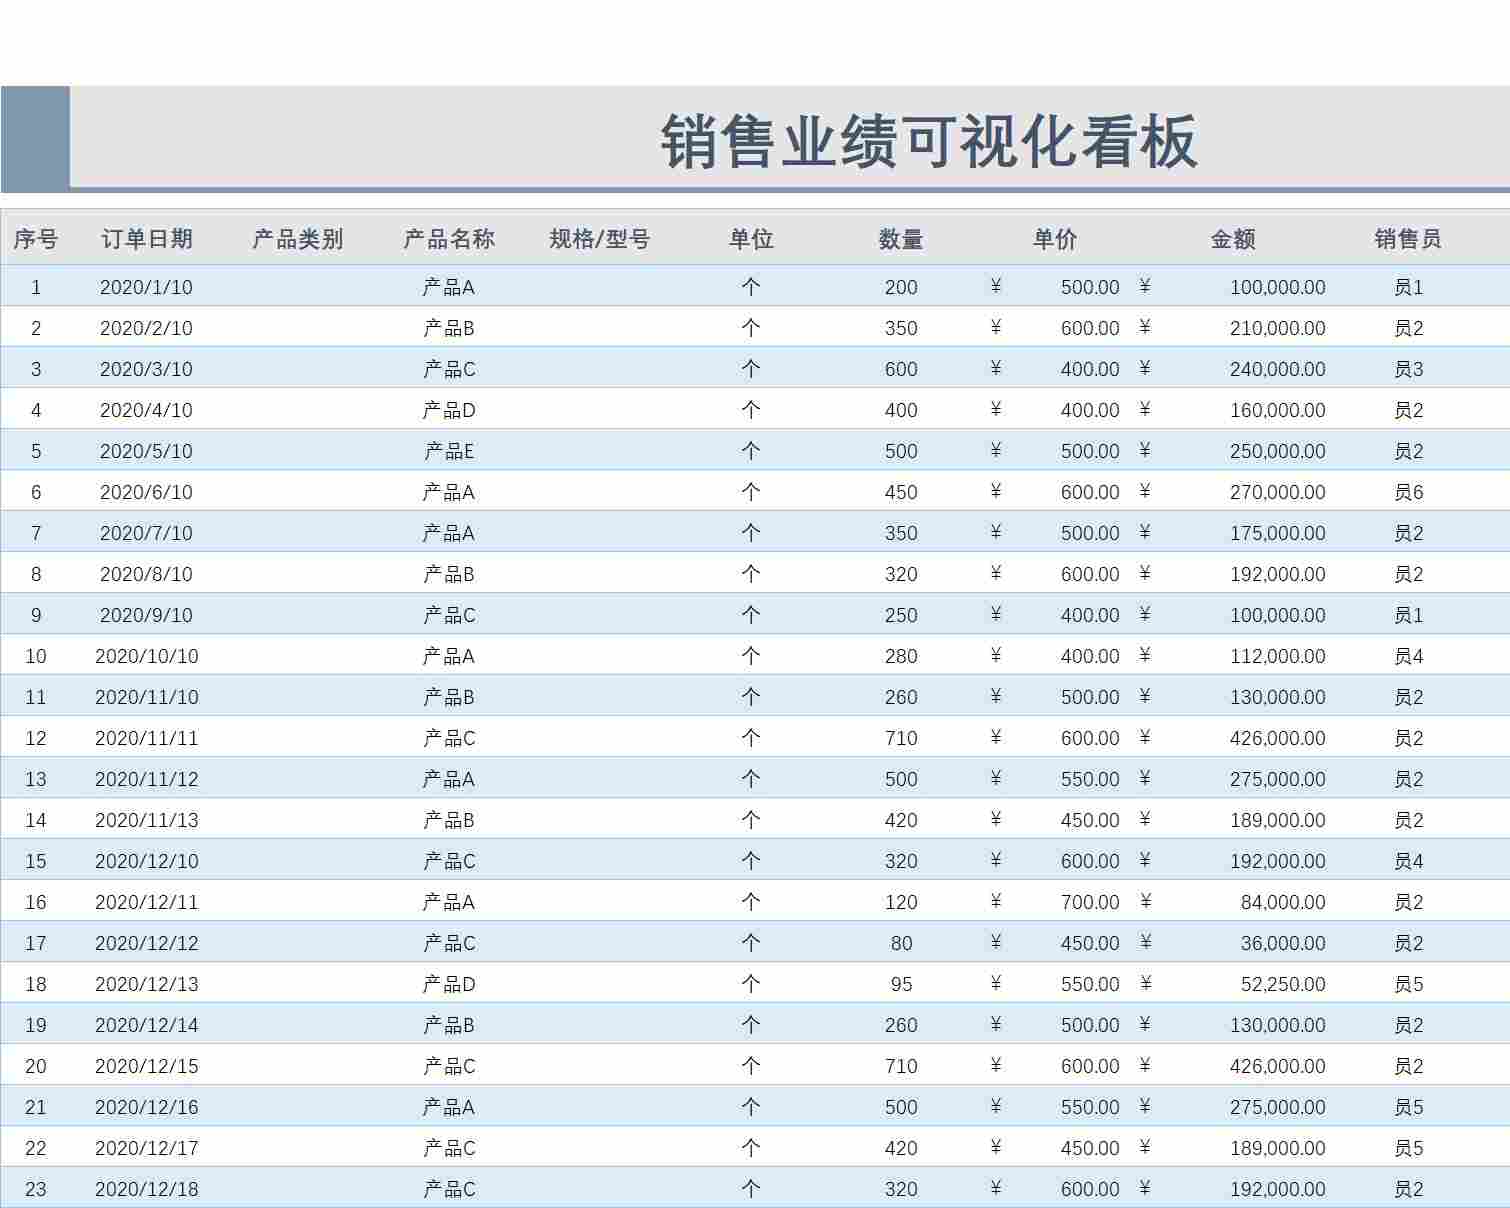Select the amount 426,000.00 in row 20

1278,1065
